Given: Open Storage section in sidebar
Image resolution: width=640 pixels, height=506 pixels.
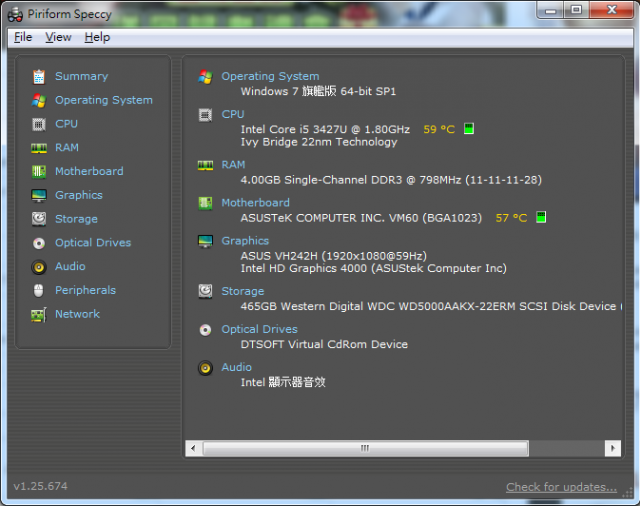Looking at the screenshot, I should click(x=76, y=219).
